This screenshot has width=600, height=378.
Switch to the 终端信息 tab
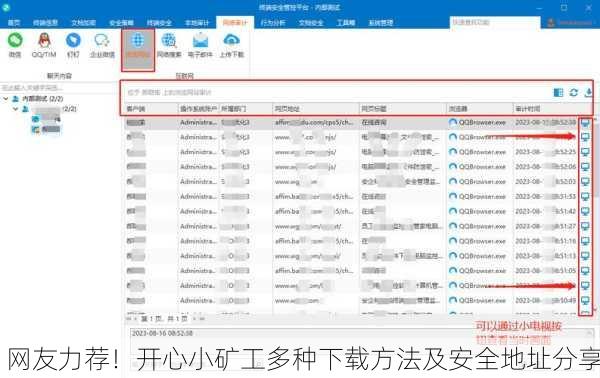click(x=45, y=23)
